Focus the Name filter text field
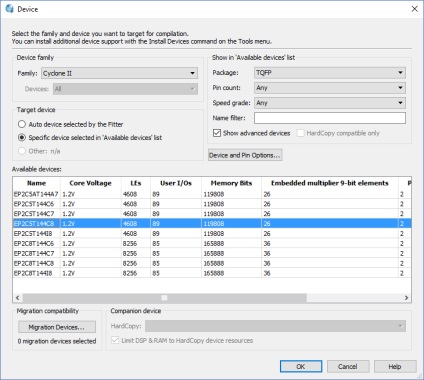 pyautogui.click(x=330, y=118)
